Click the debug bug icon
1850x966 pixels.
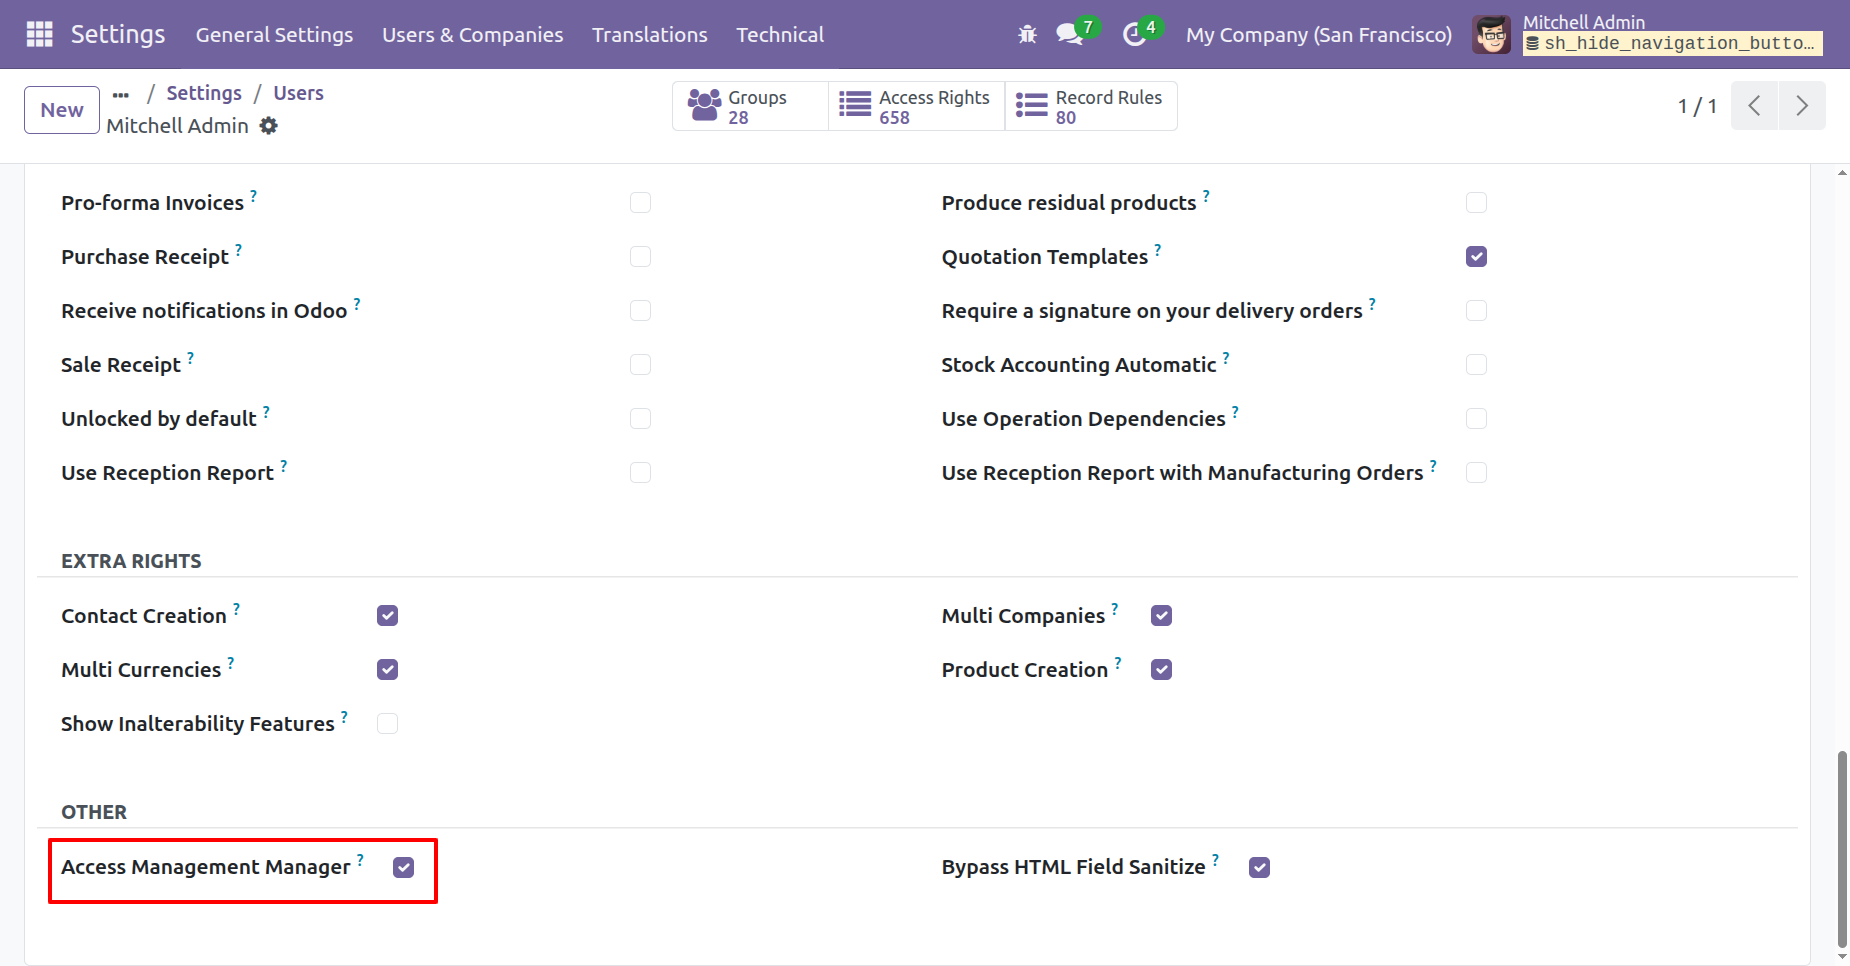(1027, 35)
